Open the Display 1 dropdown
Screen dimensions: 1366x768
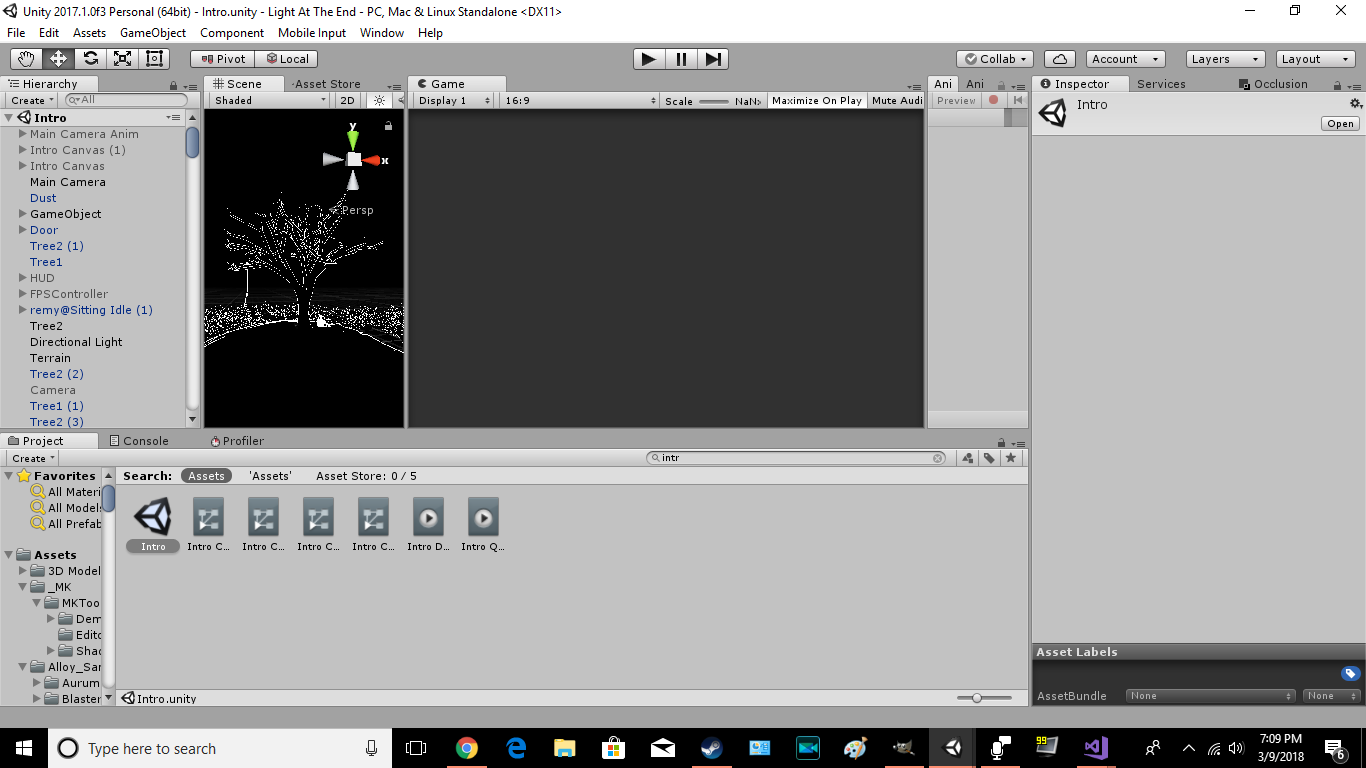pyautogui.click(x=451, y=100)
